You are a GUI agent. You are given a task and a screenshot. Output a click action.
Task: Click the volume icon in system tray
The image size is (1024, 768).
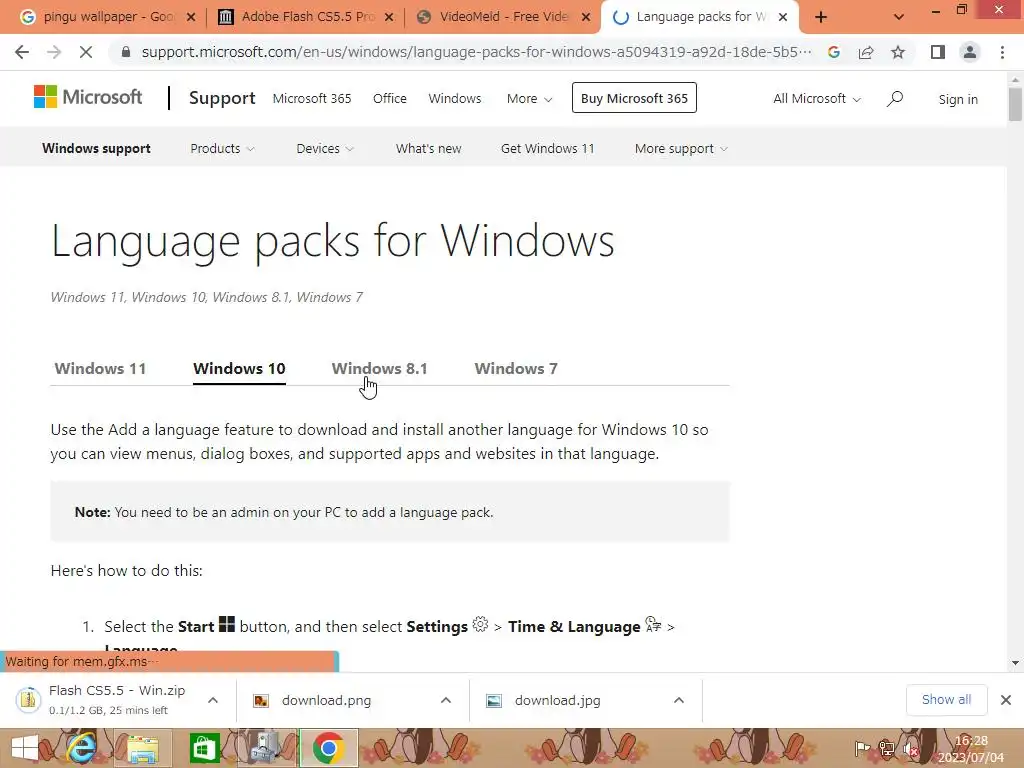[910, 748]
